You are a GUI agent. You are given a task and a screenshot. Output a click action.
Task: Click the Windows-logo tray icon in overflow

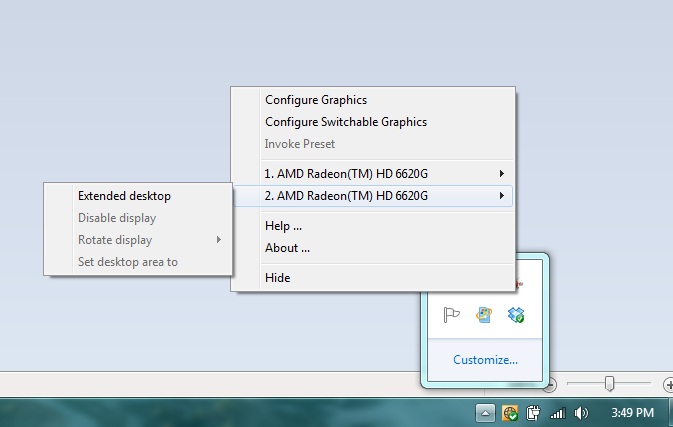(x=484, y=315)
